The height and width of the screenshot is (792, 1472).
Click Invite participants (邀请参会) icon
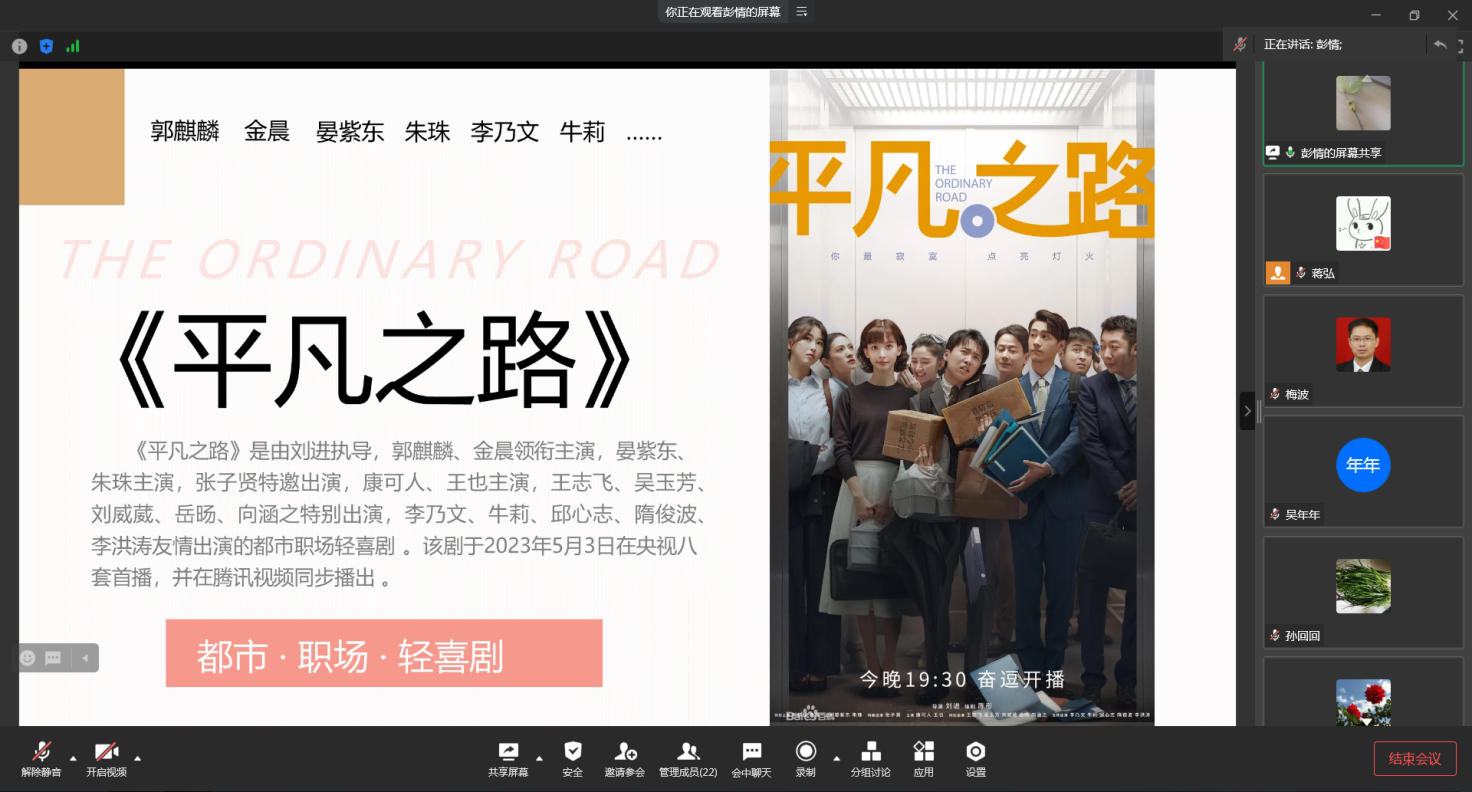pyautogui.click(x=626, y=759)
